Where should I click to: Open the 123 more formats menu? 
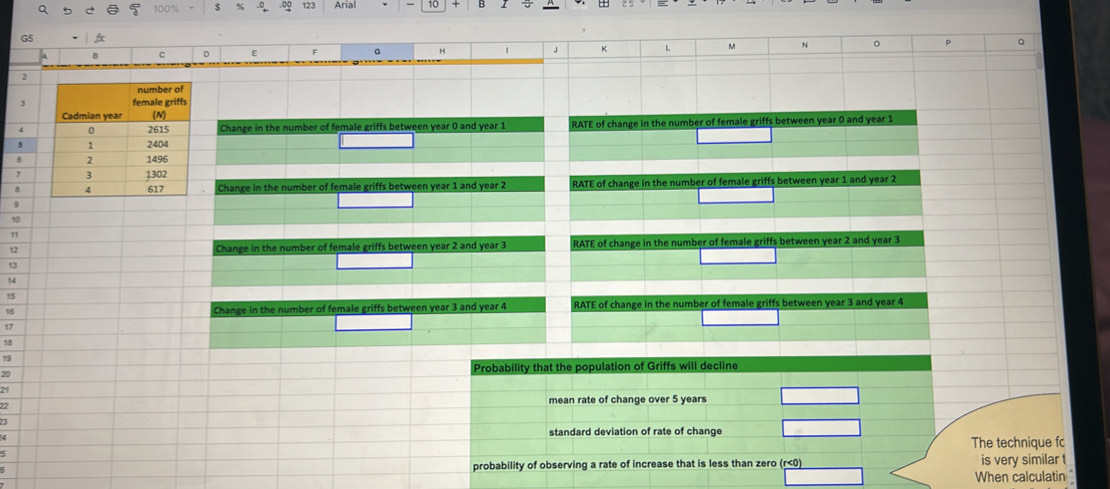(309, 6)
